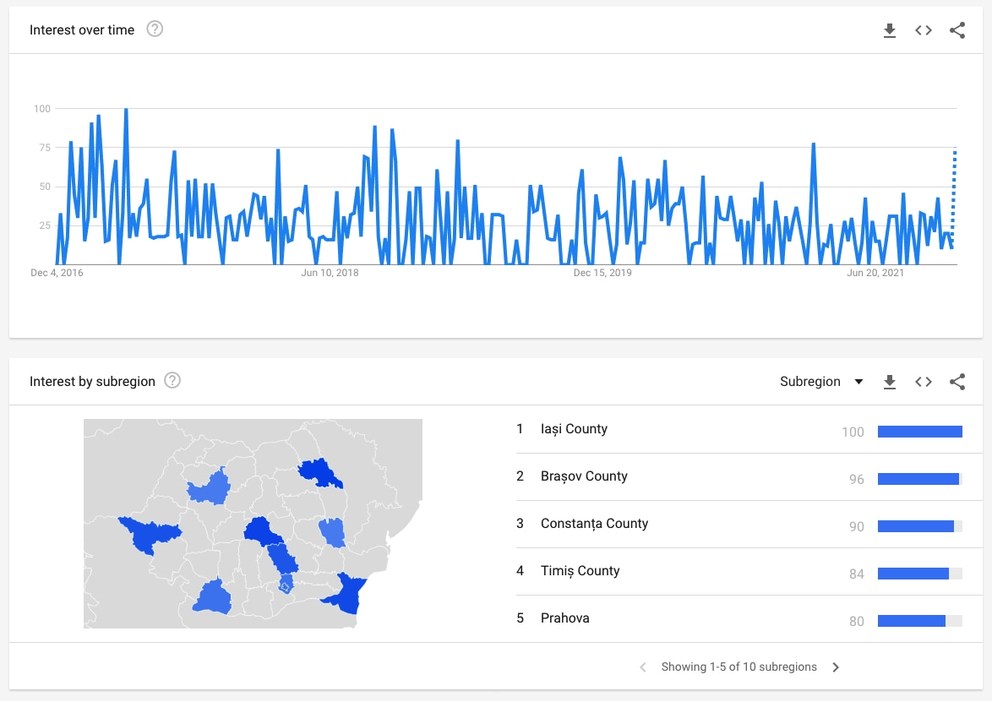
Task: Click Prahova in the subregion list
Action: (x=565, y=618)
